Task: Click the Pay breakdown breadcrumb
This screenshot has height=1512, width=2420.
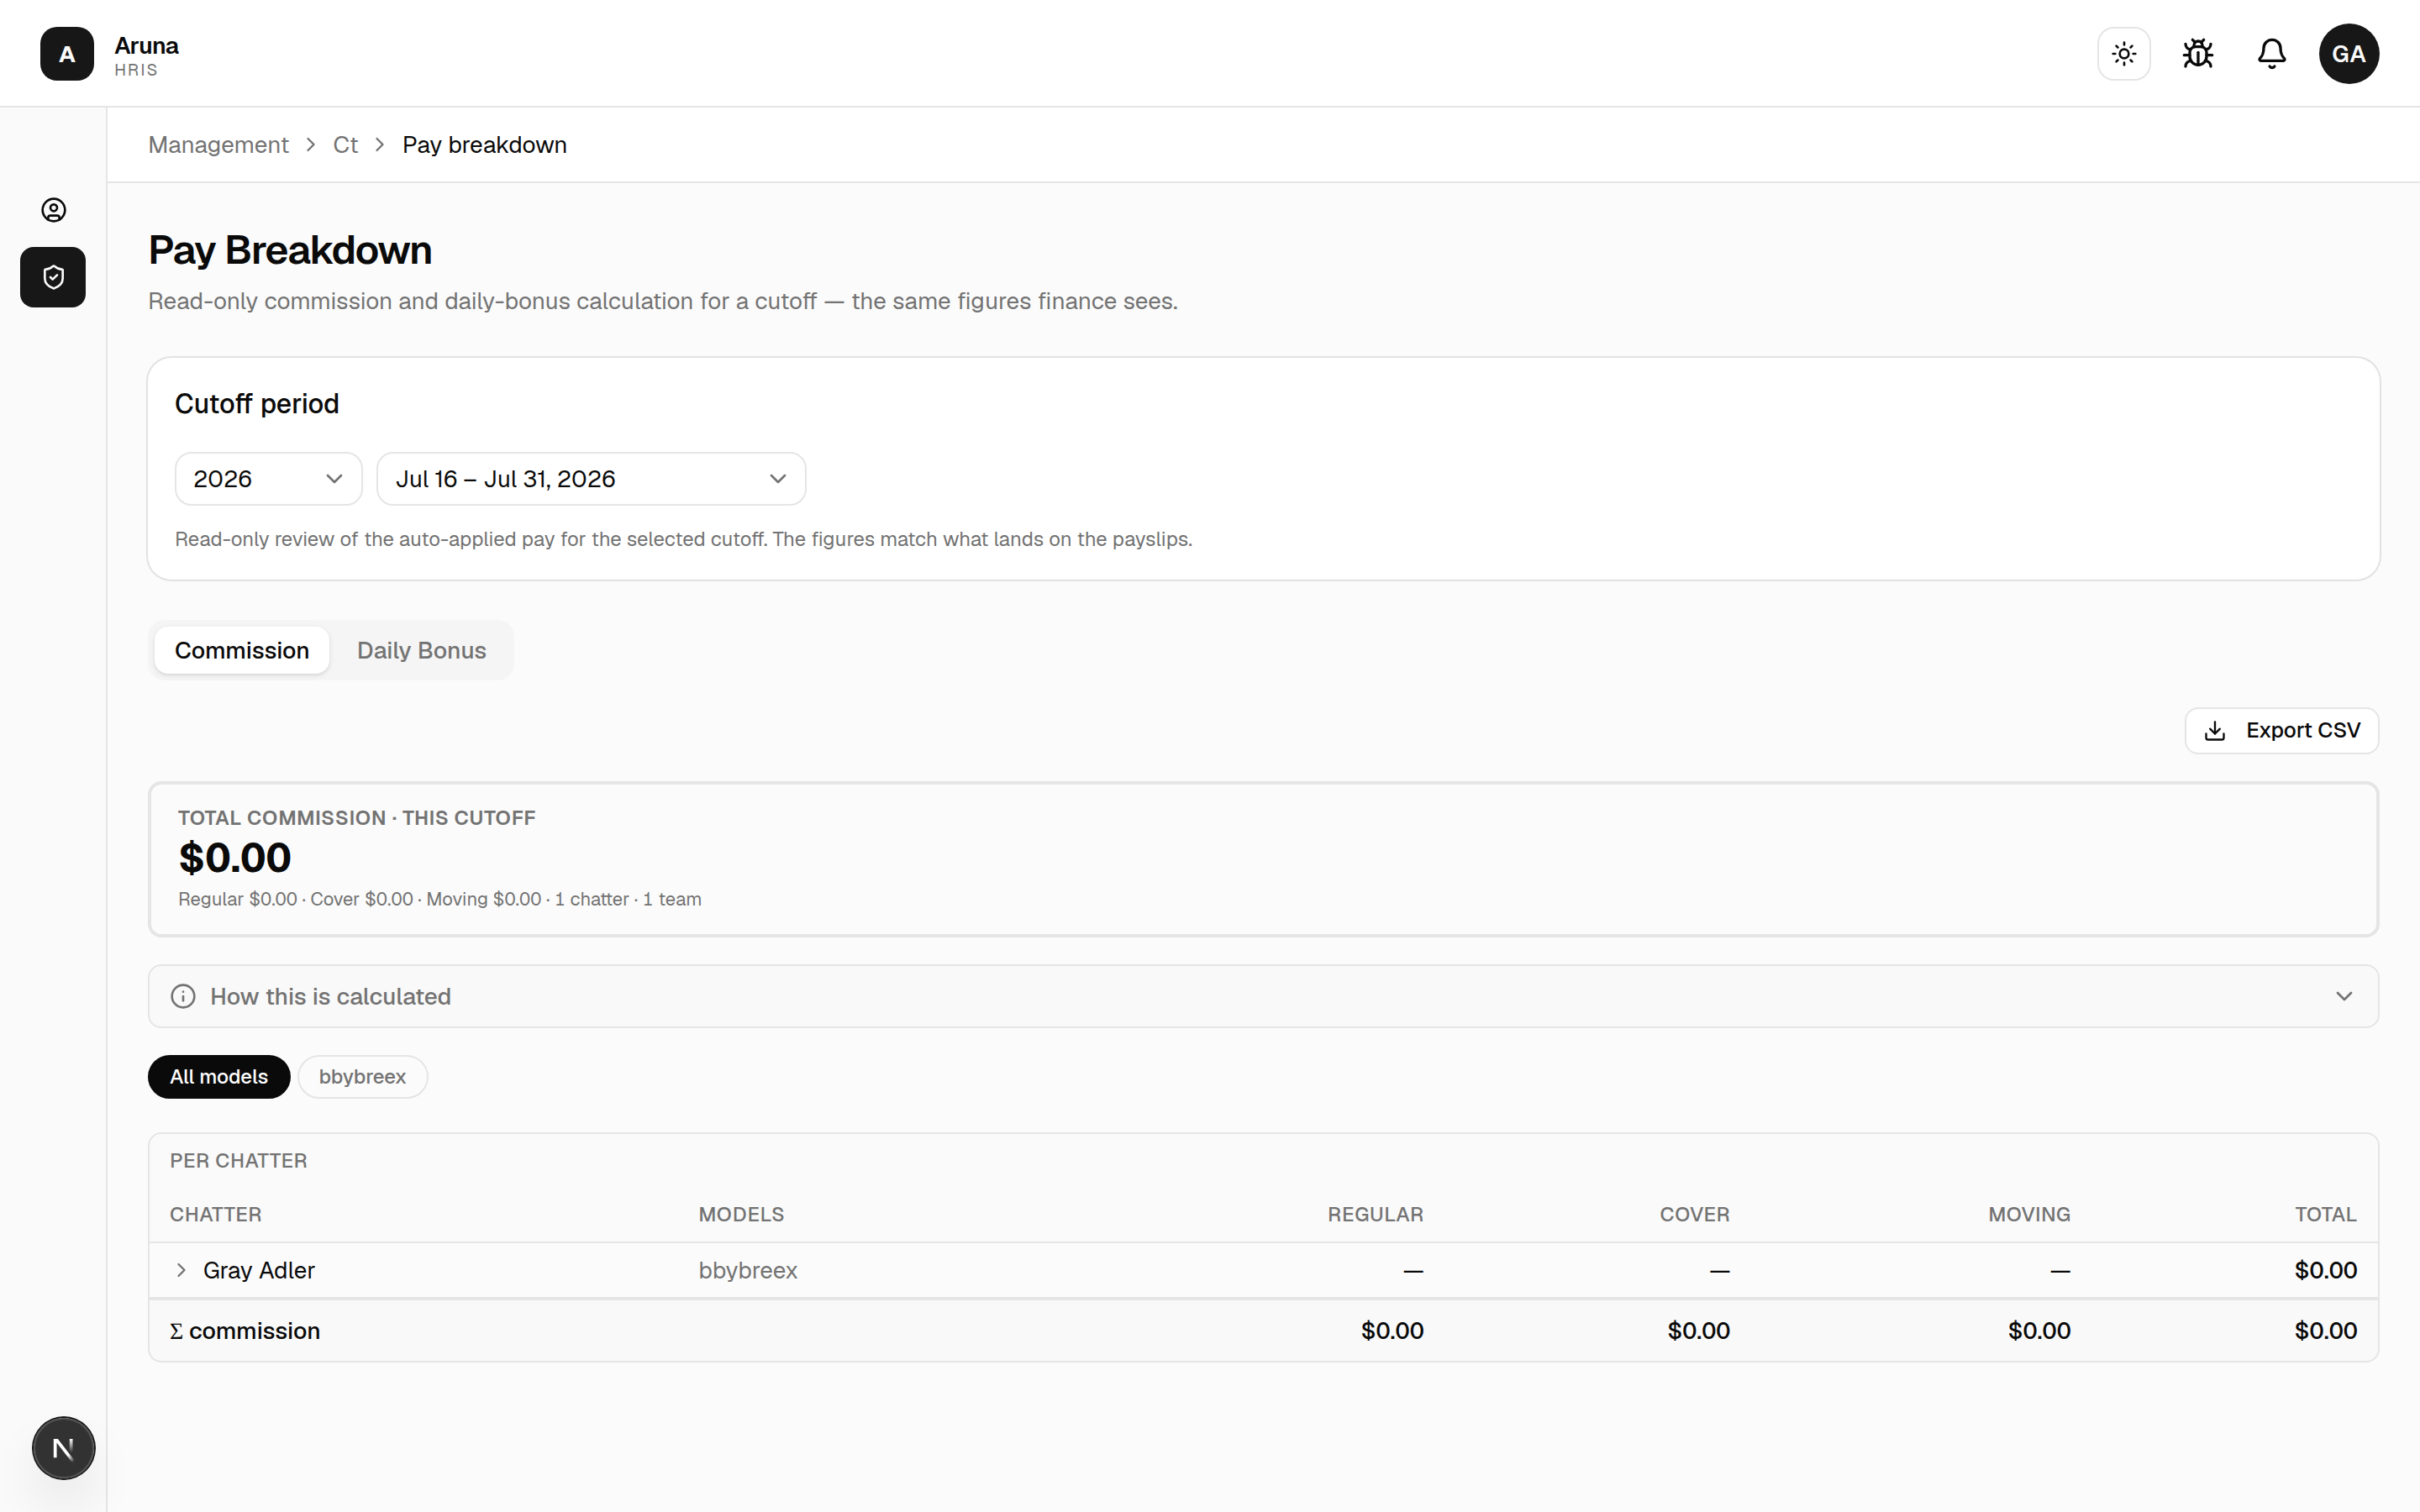Action: click(484, 145)
